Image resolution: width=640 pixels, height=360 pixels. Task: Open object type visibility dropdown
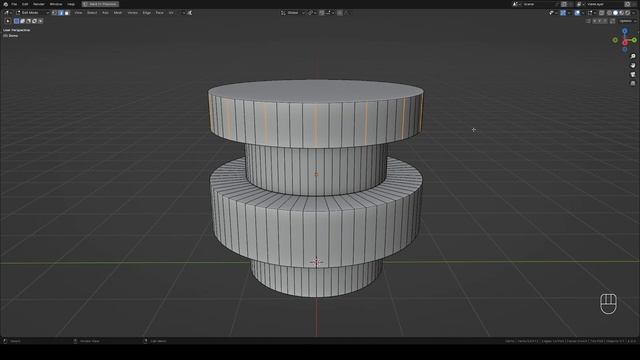[553, 13]
